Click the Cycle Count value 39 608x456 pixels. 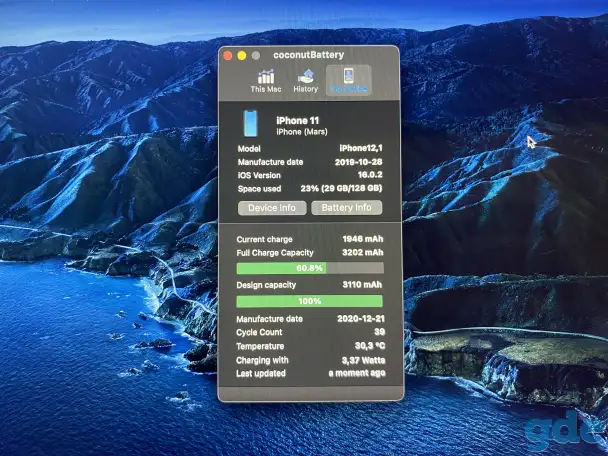tap(379, 332)
